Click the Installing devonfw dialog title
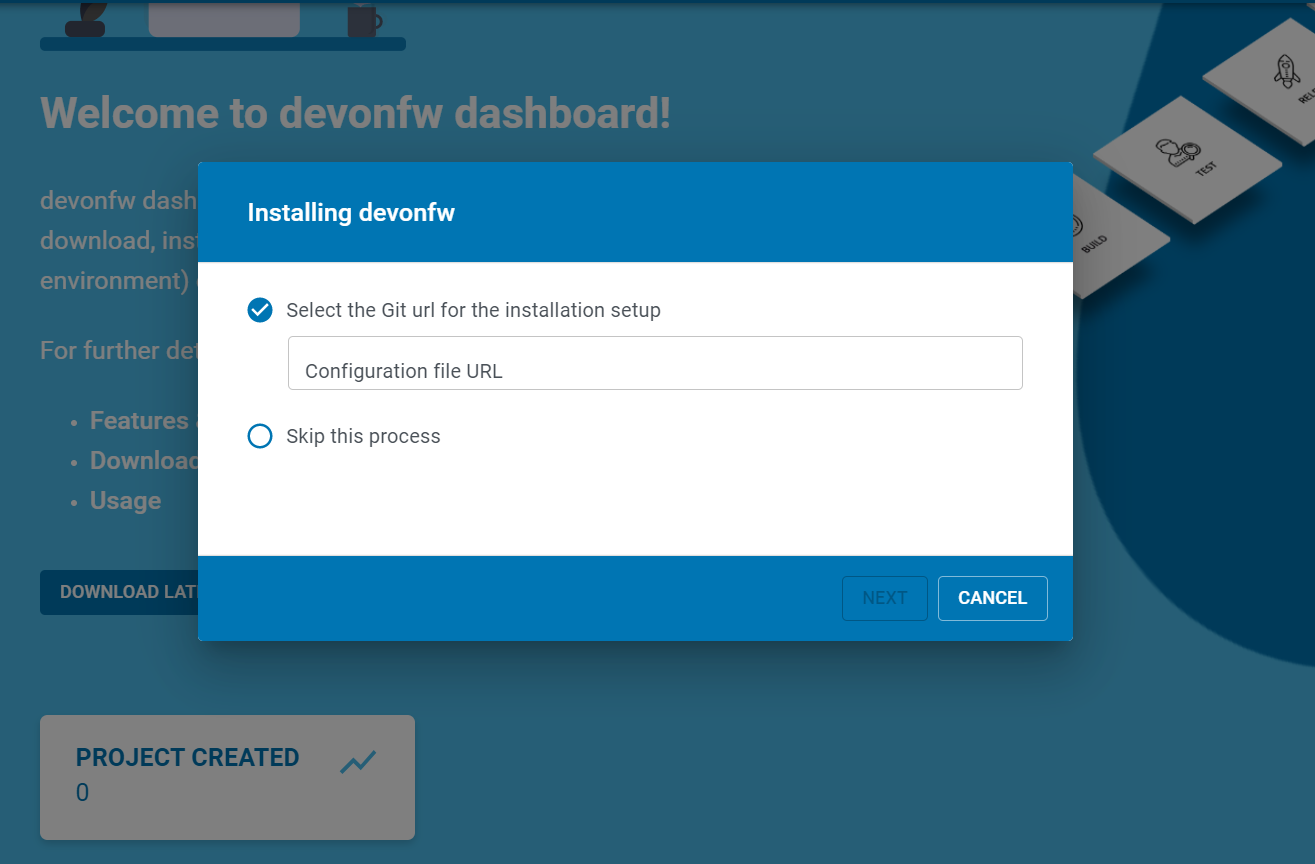This screenshot has height=864, width=1315. tap(351, 212)
